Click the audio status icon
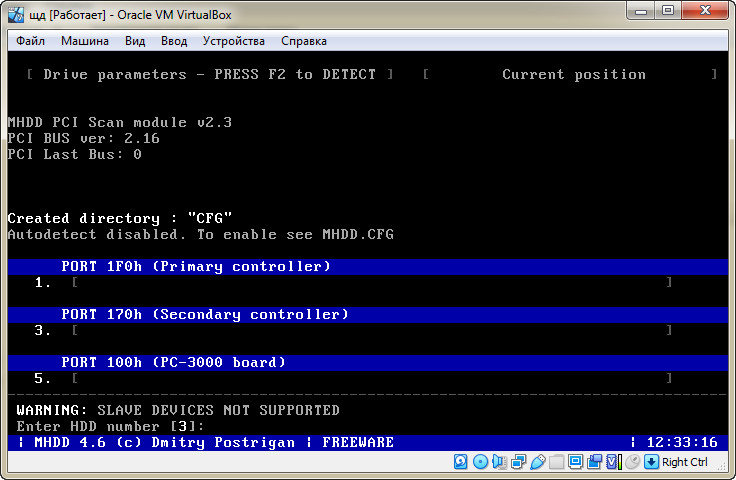 click(499, 462)
